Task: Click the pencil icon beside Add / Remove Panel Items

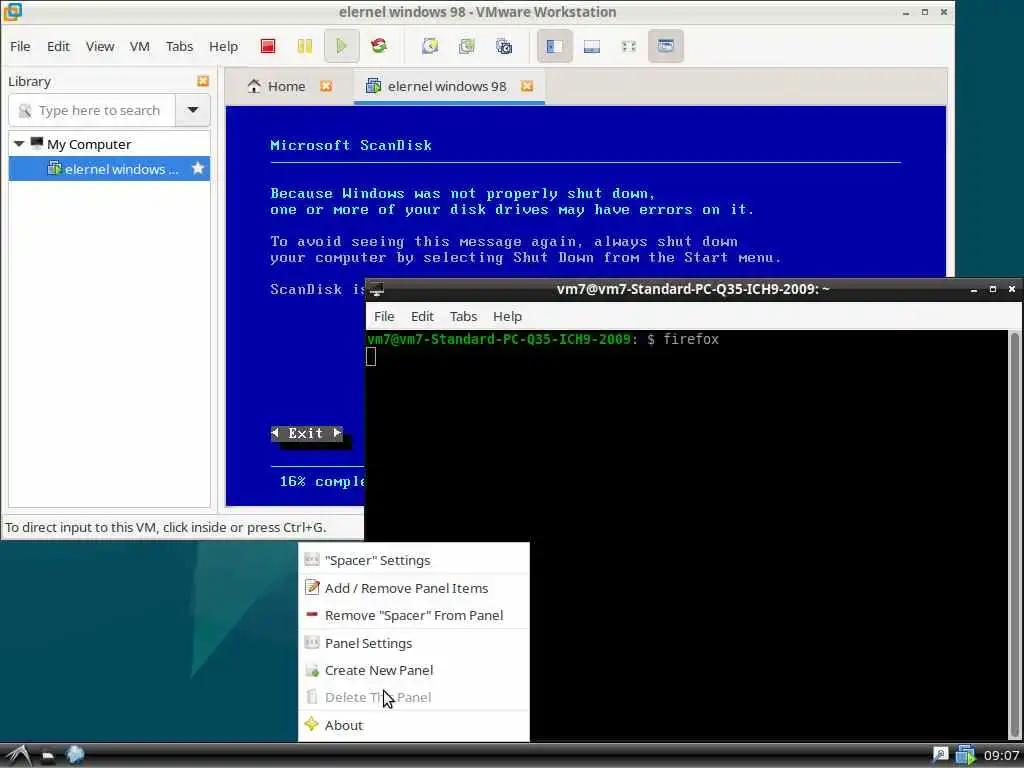Action: click(x=312, y=587)
